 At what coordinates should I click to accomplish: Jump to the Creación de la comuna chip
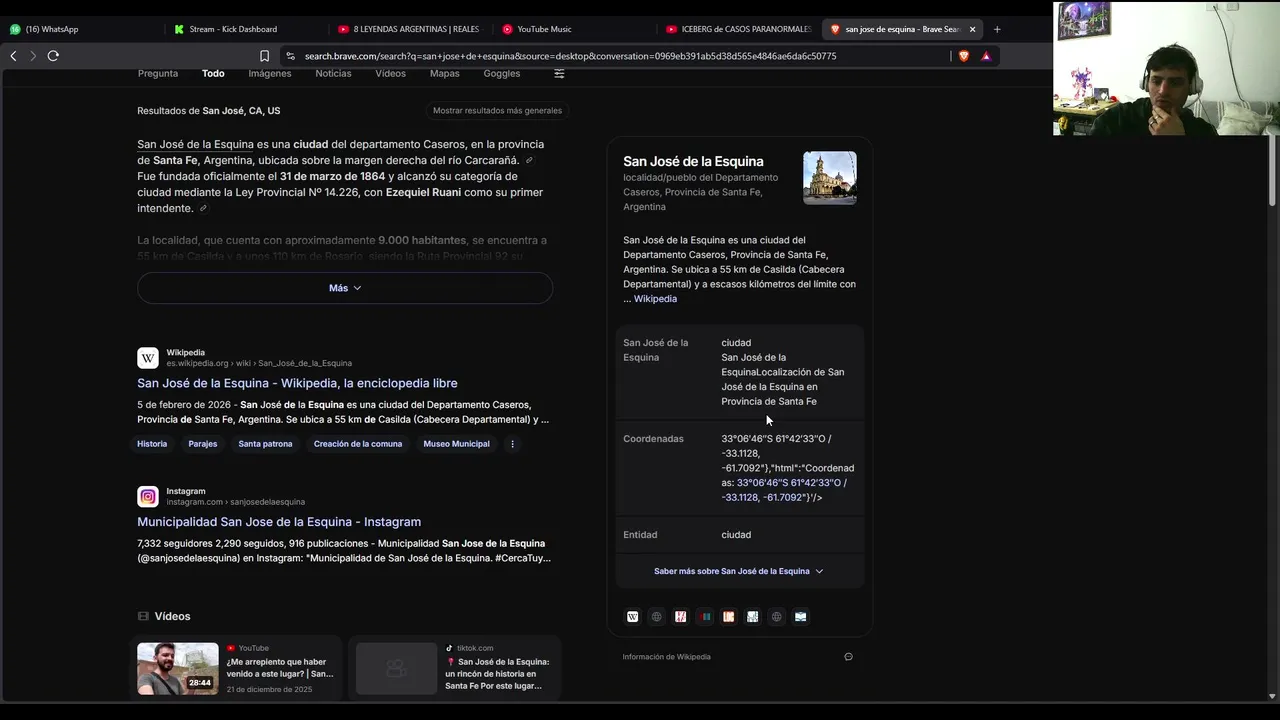(x=358, y=444)
